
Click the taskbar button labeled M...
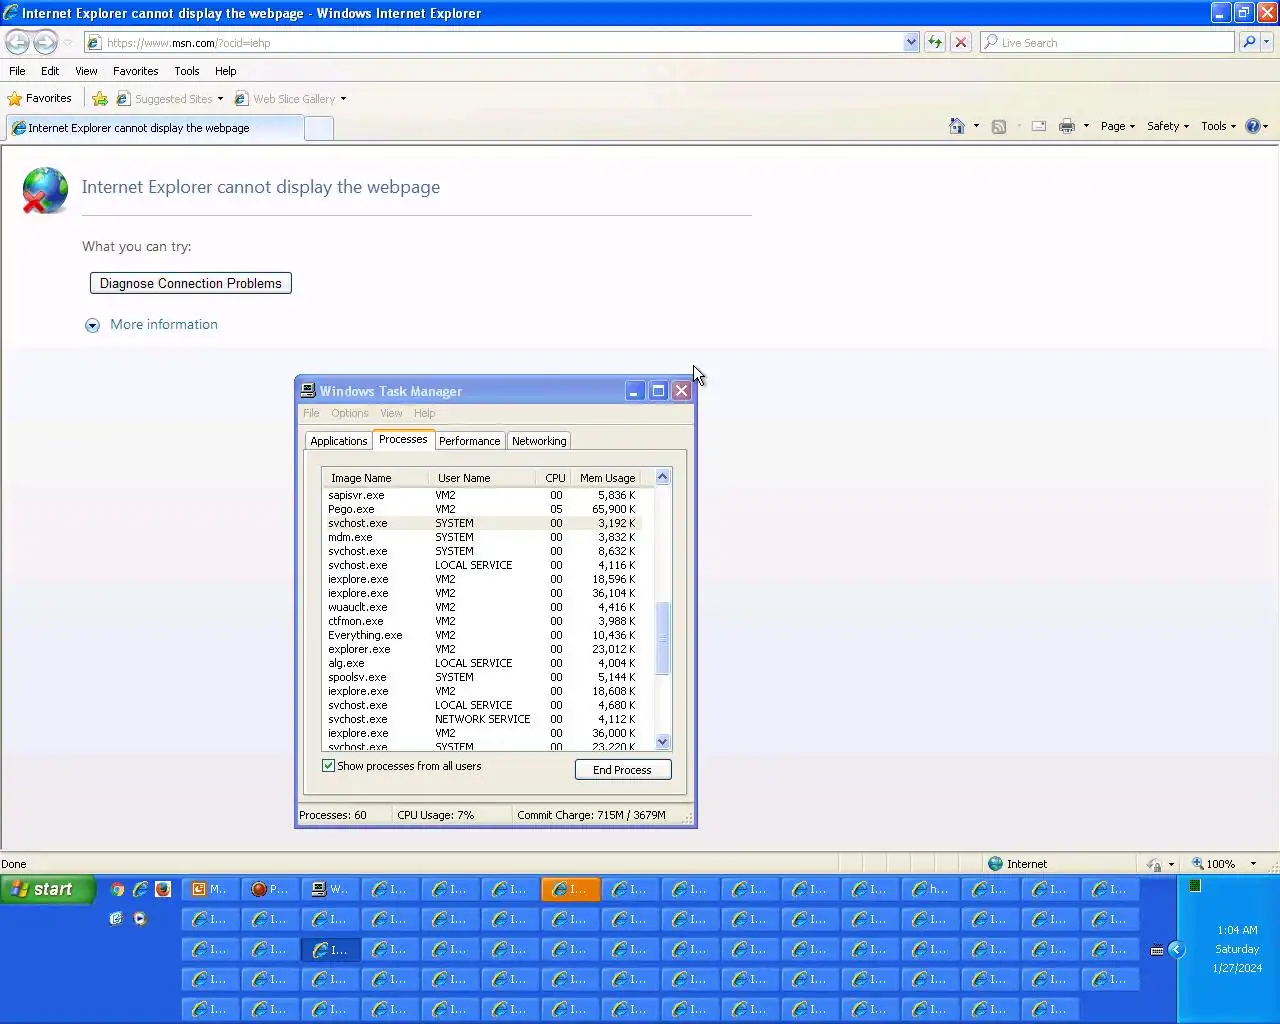coord(210,889)
